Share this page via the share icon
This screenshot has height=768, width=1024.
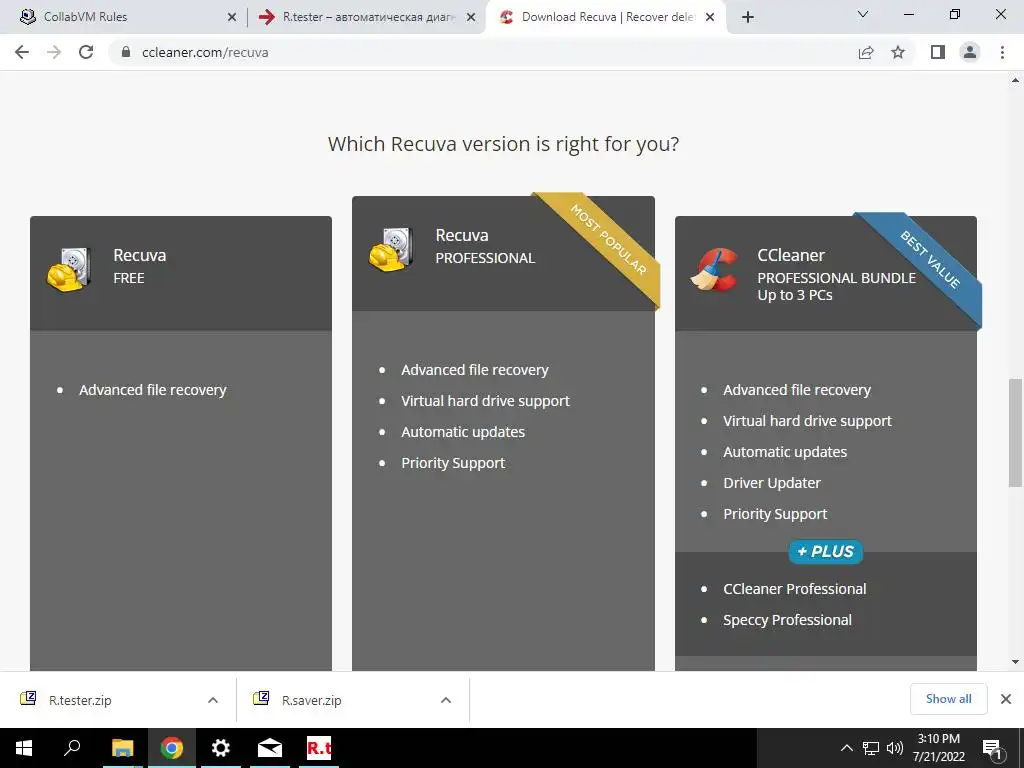tap(866, 52)
